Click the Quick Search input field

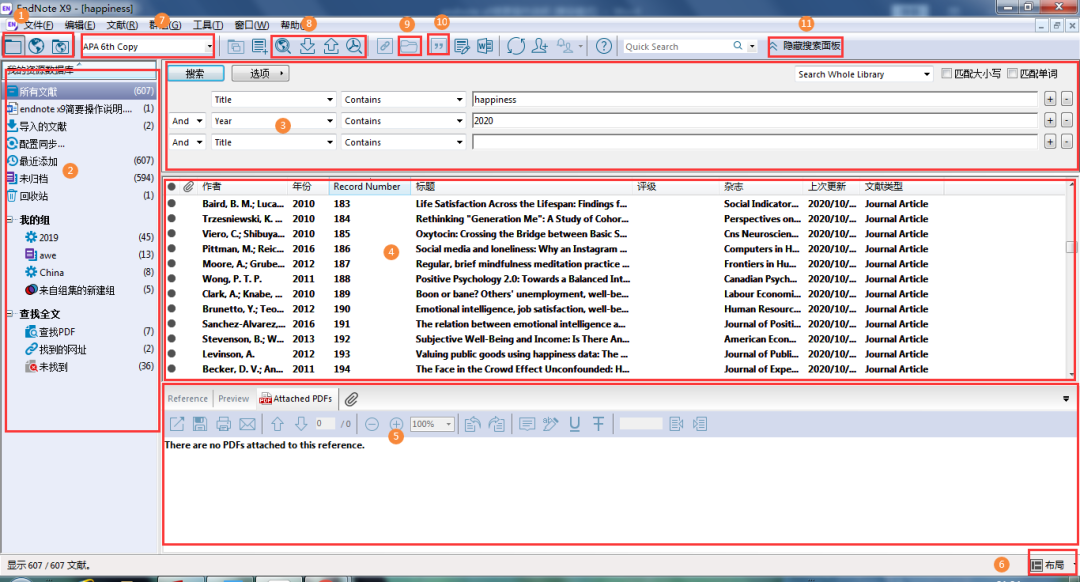coord(678,46)
